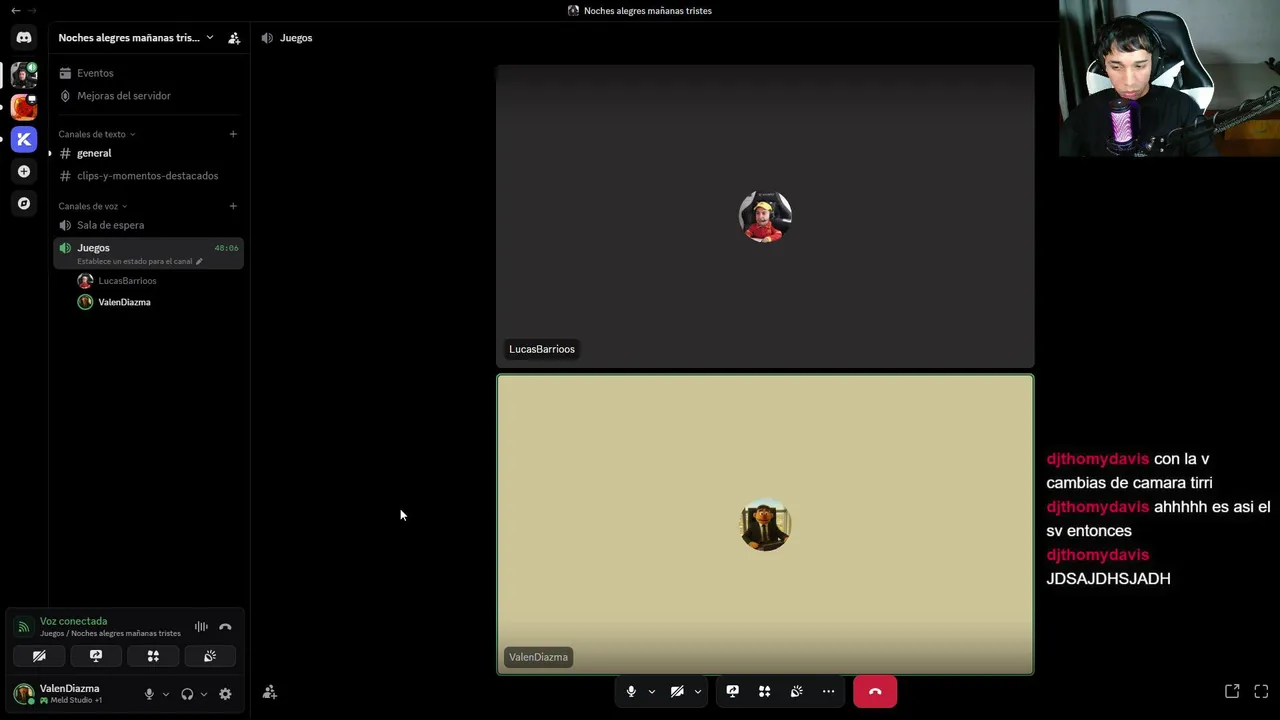Image resolution: width=1280 pixels, height=720 pixels.
Task: Click Voz conectada status text
Action: tap(73, 621)
